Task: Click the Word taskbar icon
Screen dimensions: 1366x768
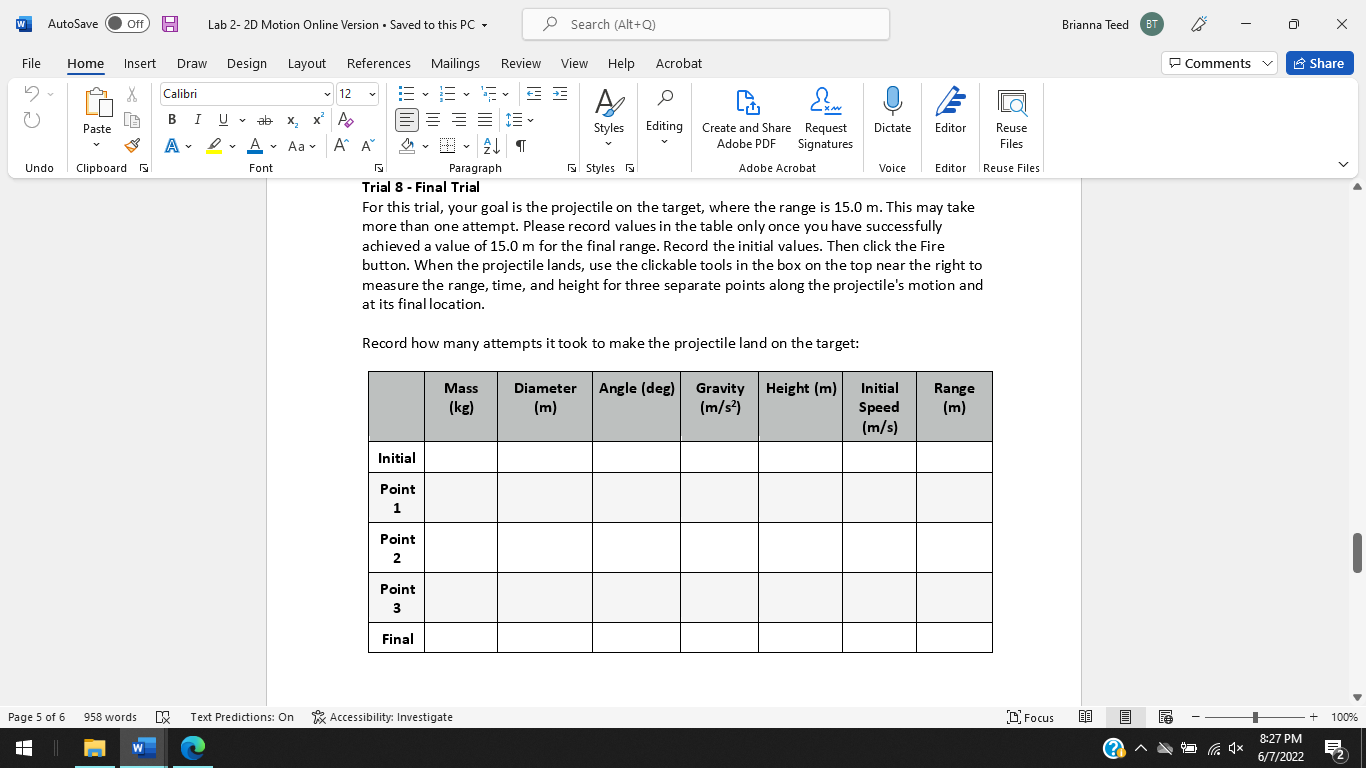Action: [141, 746]
